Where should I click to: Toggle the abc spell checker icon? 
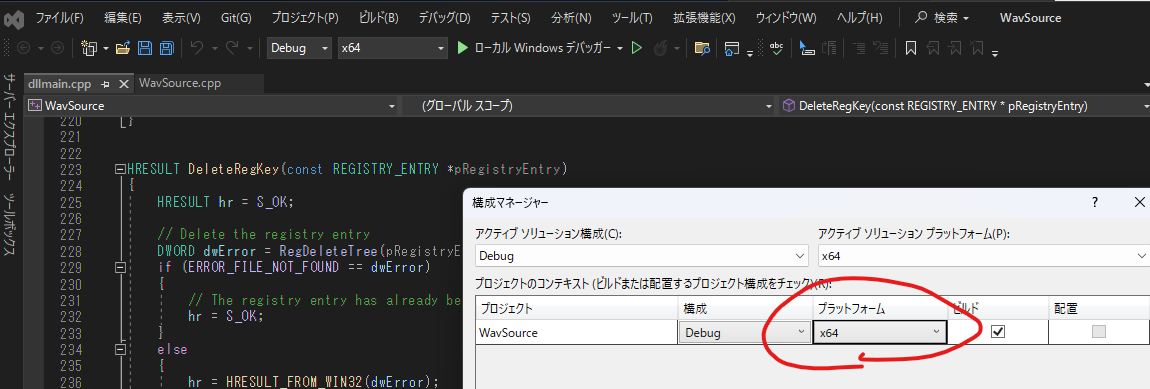pos(777,48)
